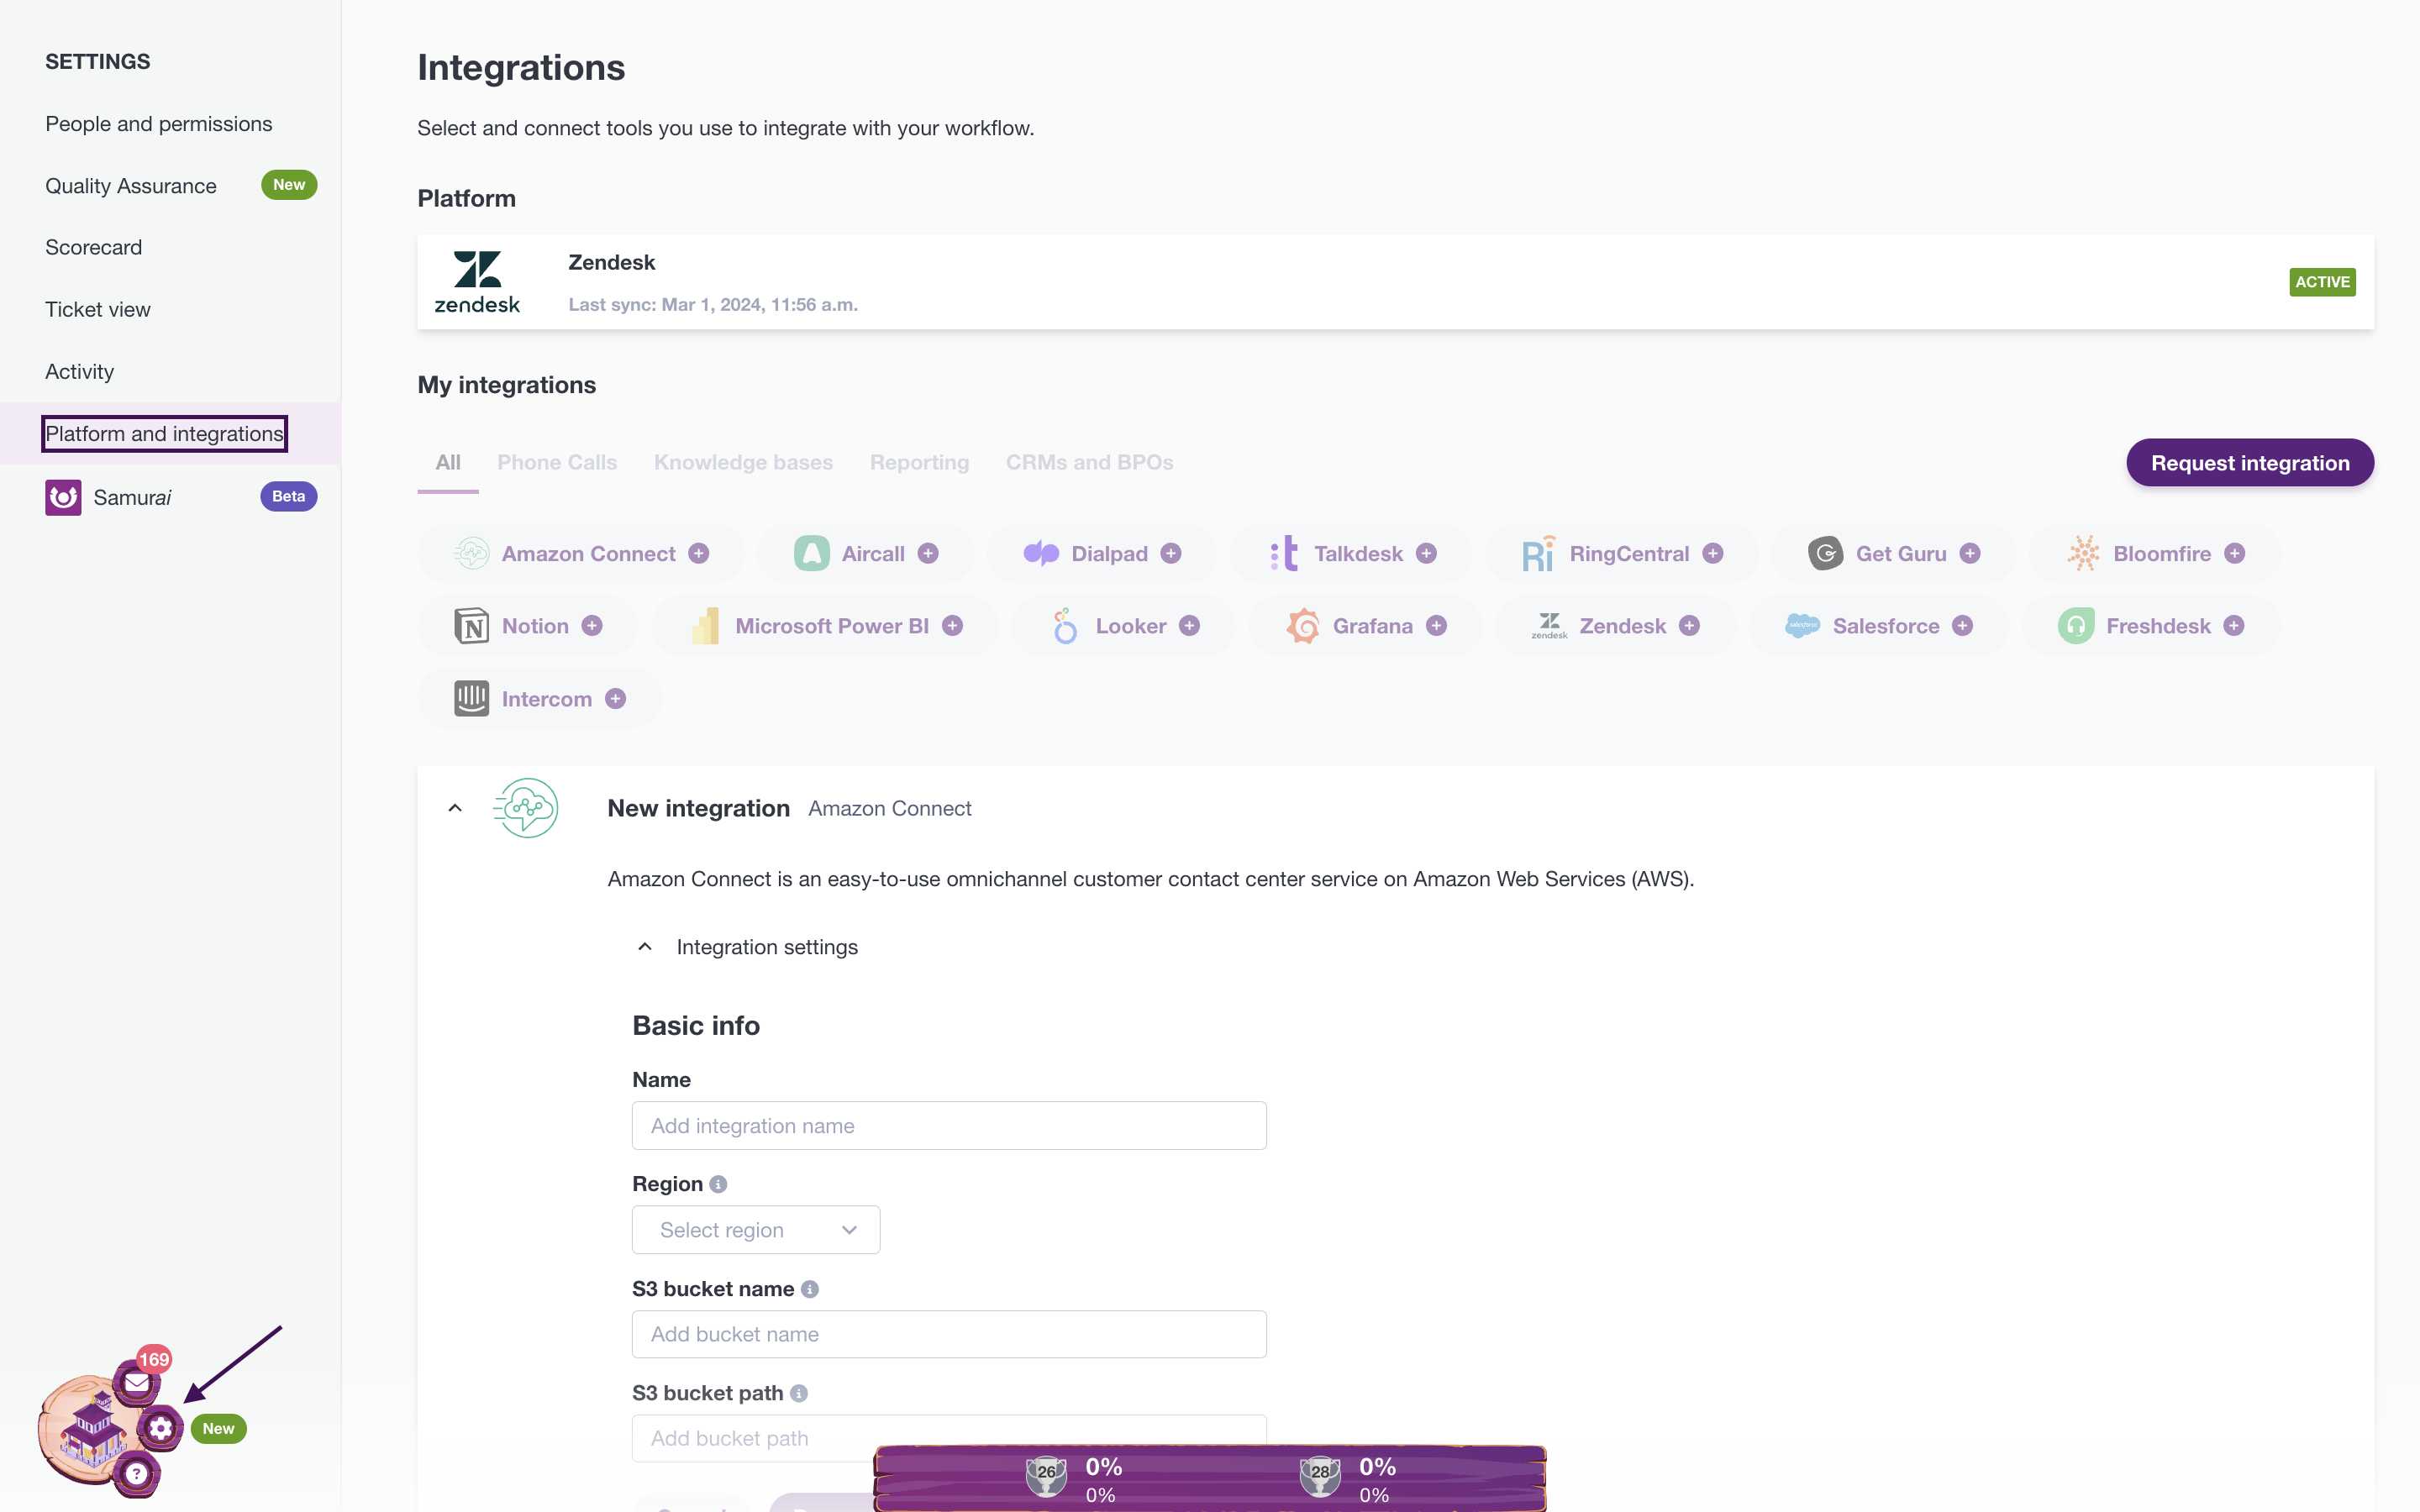
Task: Click the Notion logo icon
Action: point(471,626)
